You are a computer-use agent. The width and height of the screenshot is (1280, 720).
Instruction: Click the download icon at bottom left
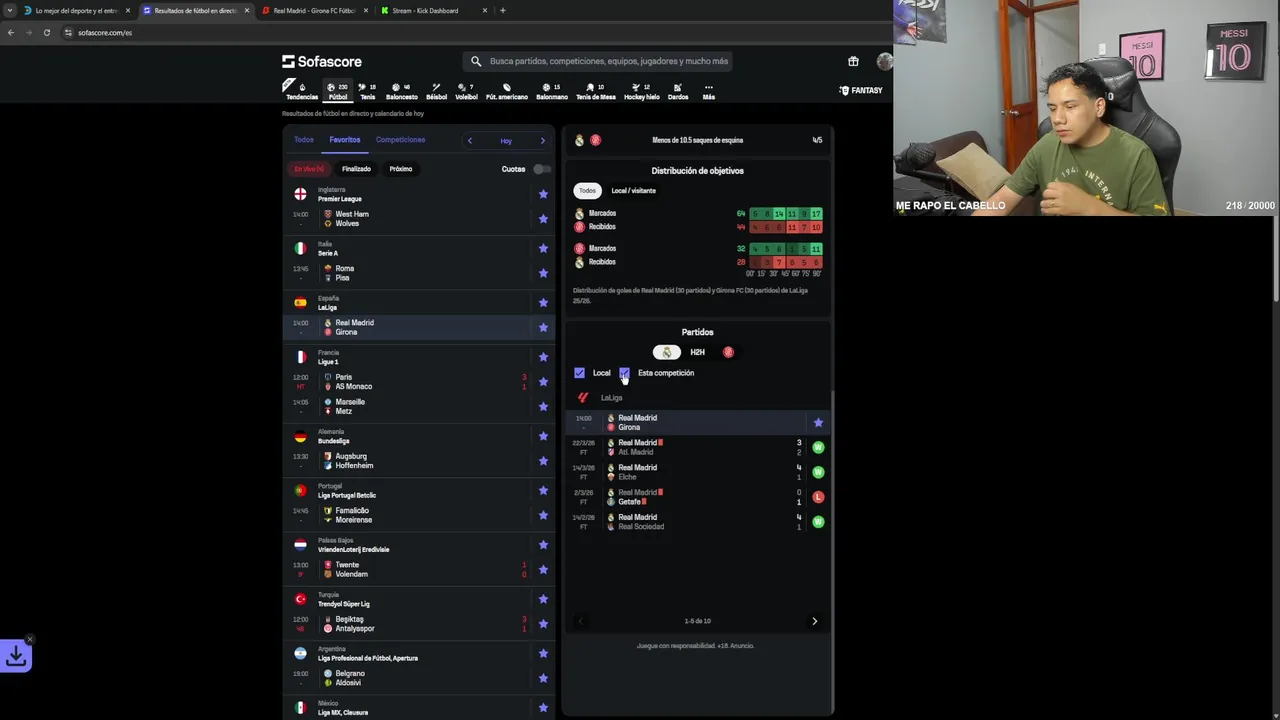pyautogui.click(x=16, y=656)
